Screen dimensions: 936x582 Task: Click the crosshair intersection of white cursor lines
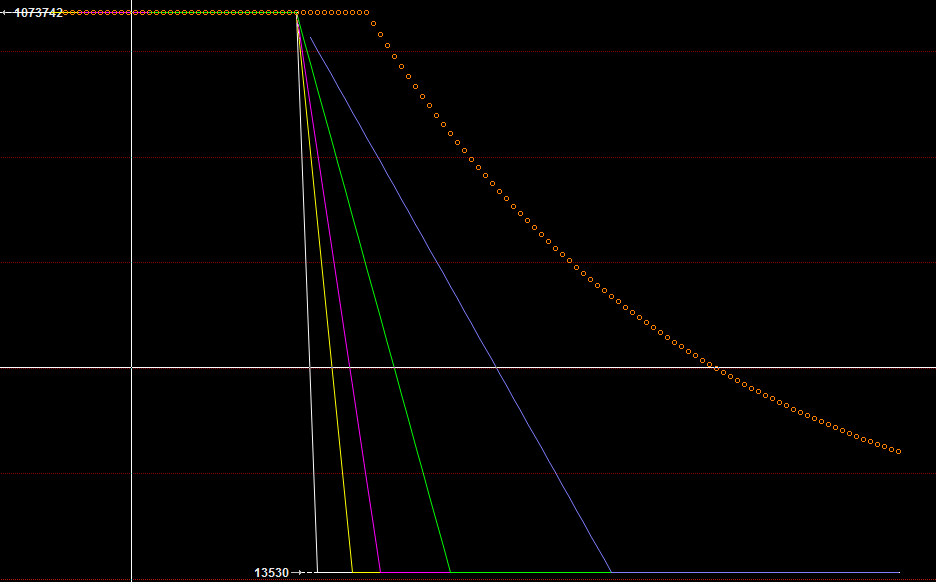(131, 367)
